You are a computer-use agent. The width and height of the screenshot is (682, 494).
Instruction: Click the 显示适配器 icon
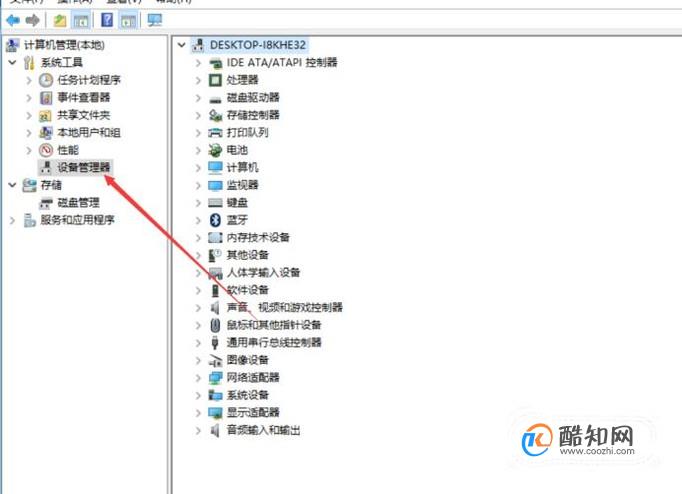tap(215, 413)
